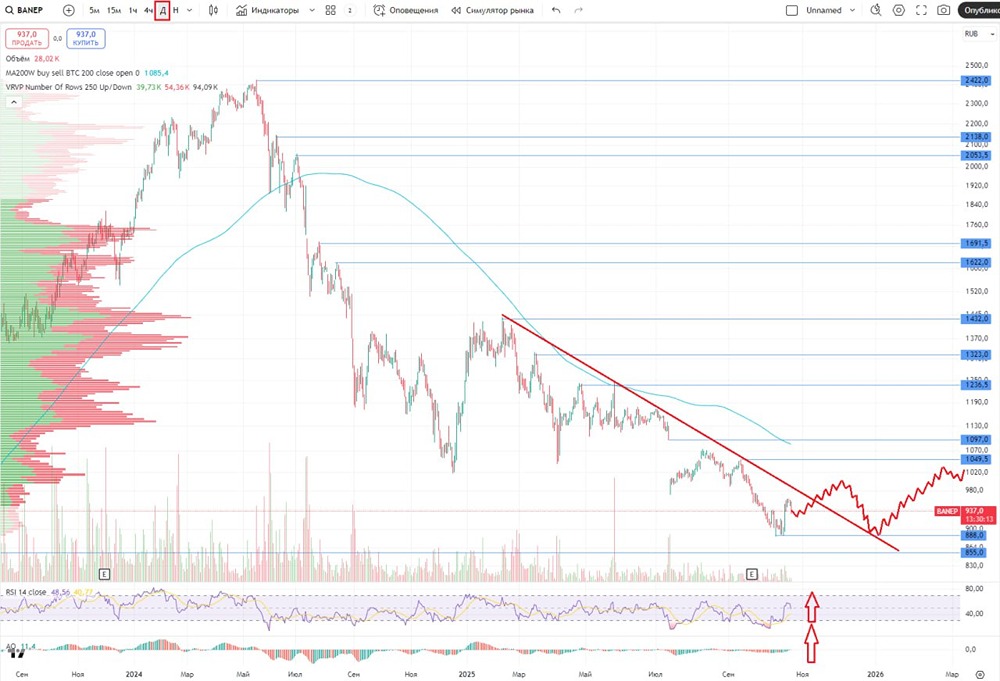Click the alarm clock alert icon
This screenshot has height=681, width=1000.
pos(379,10)
